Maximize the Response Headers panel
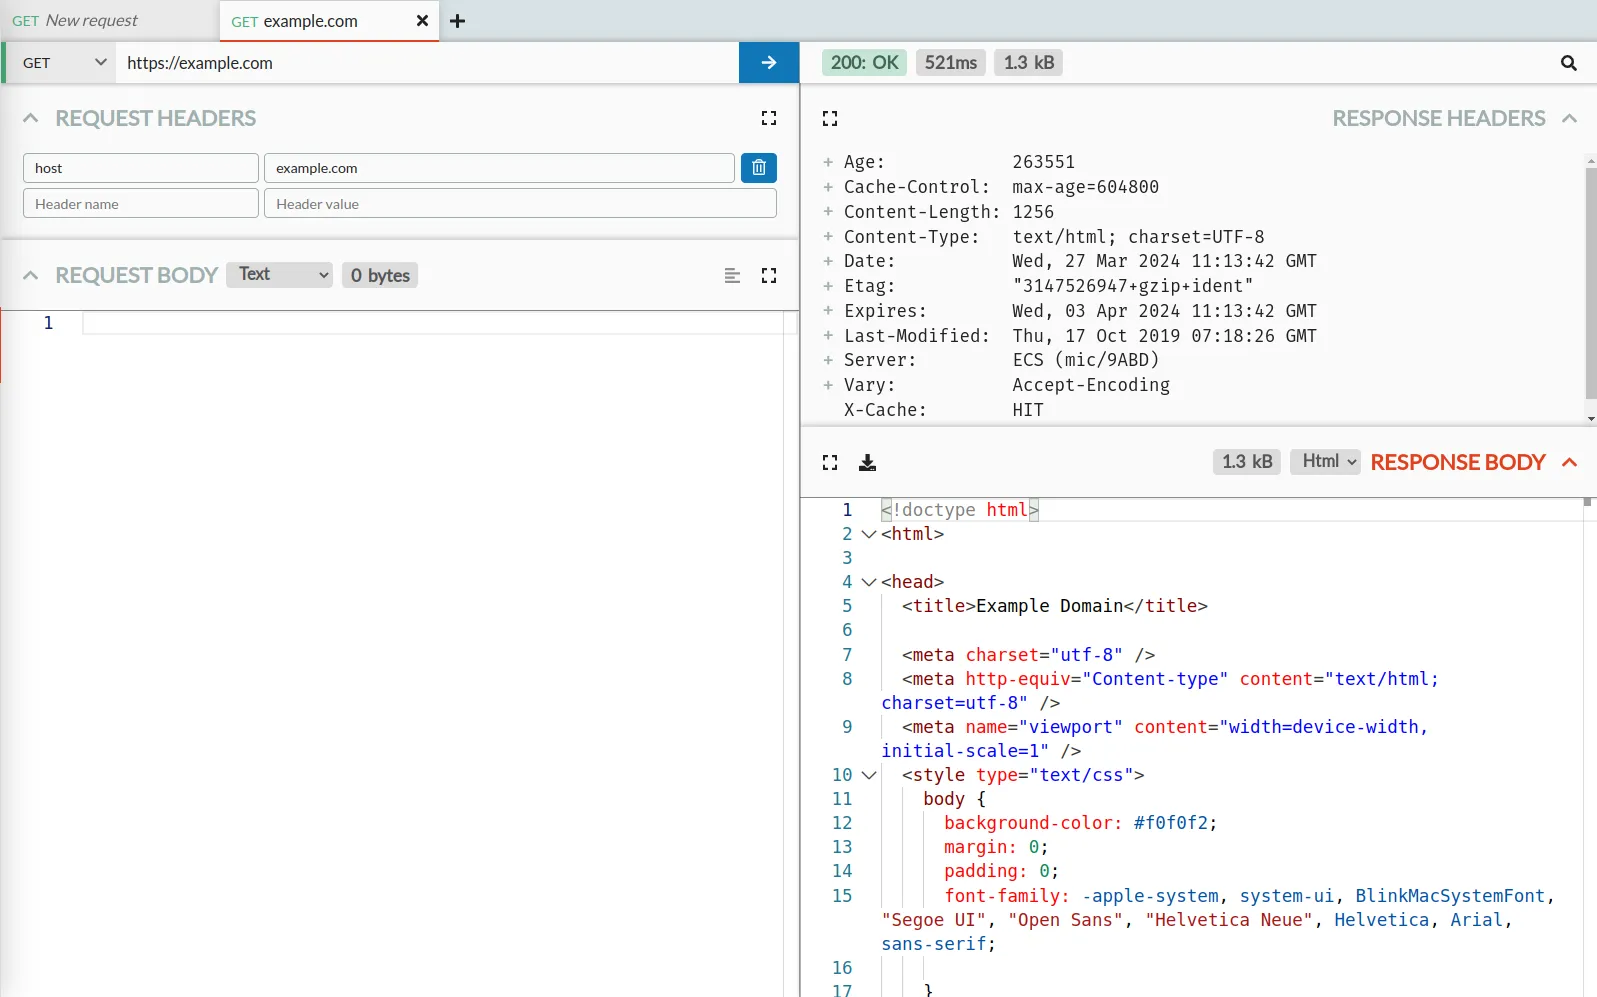This screenshot has height=997, width=1597. click(830, 118)
